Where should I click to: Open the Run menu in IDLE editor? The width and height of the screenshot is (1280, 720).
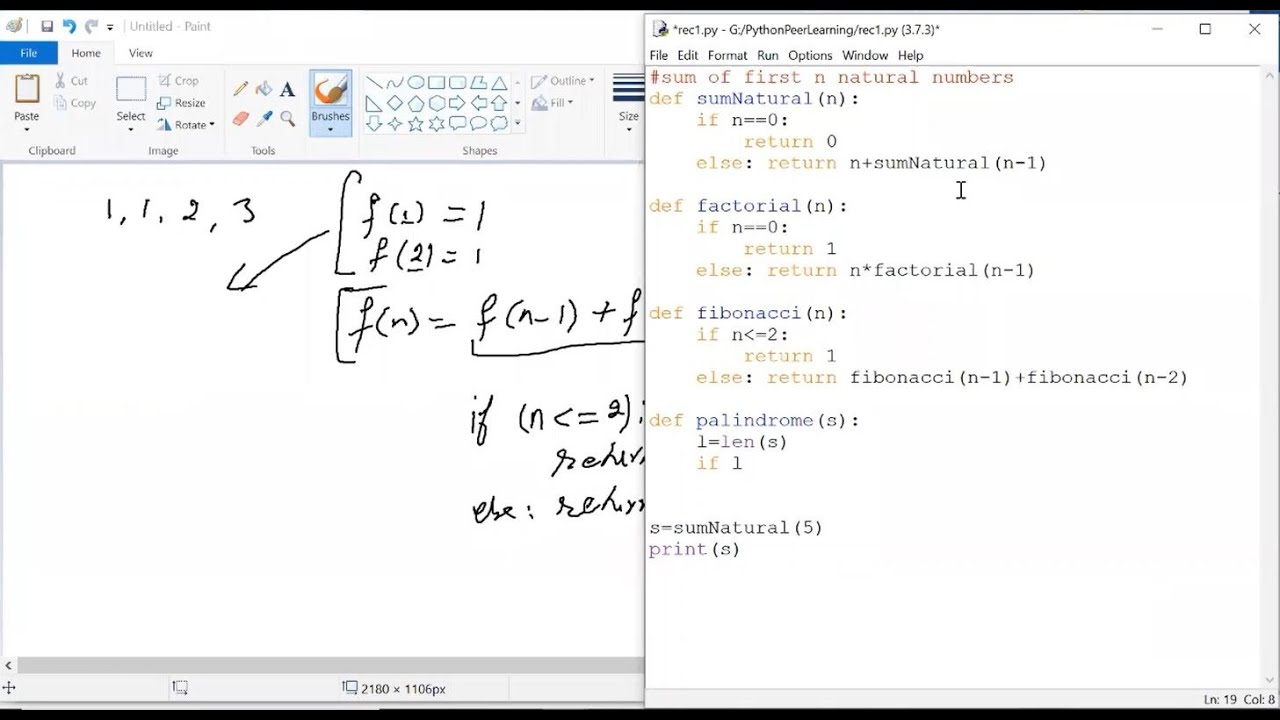click(x=768, y=55)
